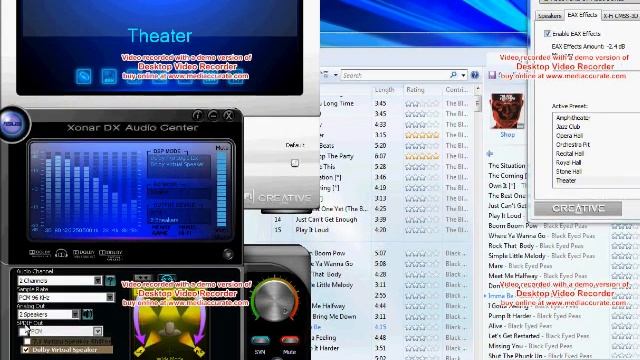Toggle the Dolby icon just right of the headphones
640x360 pixels.
click(84, 253)
